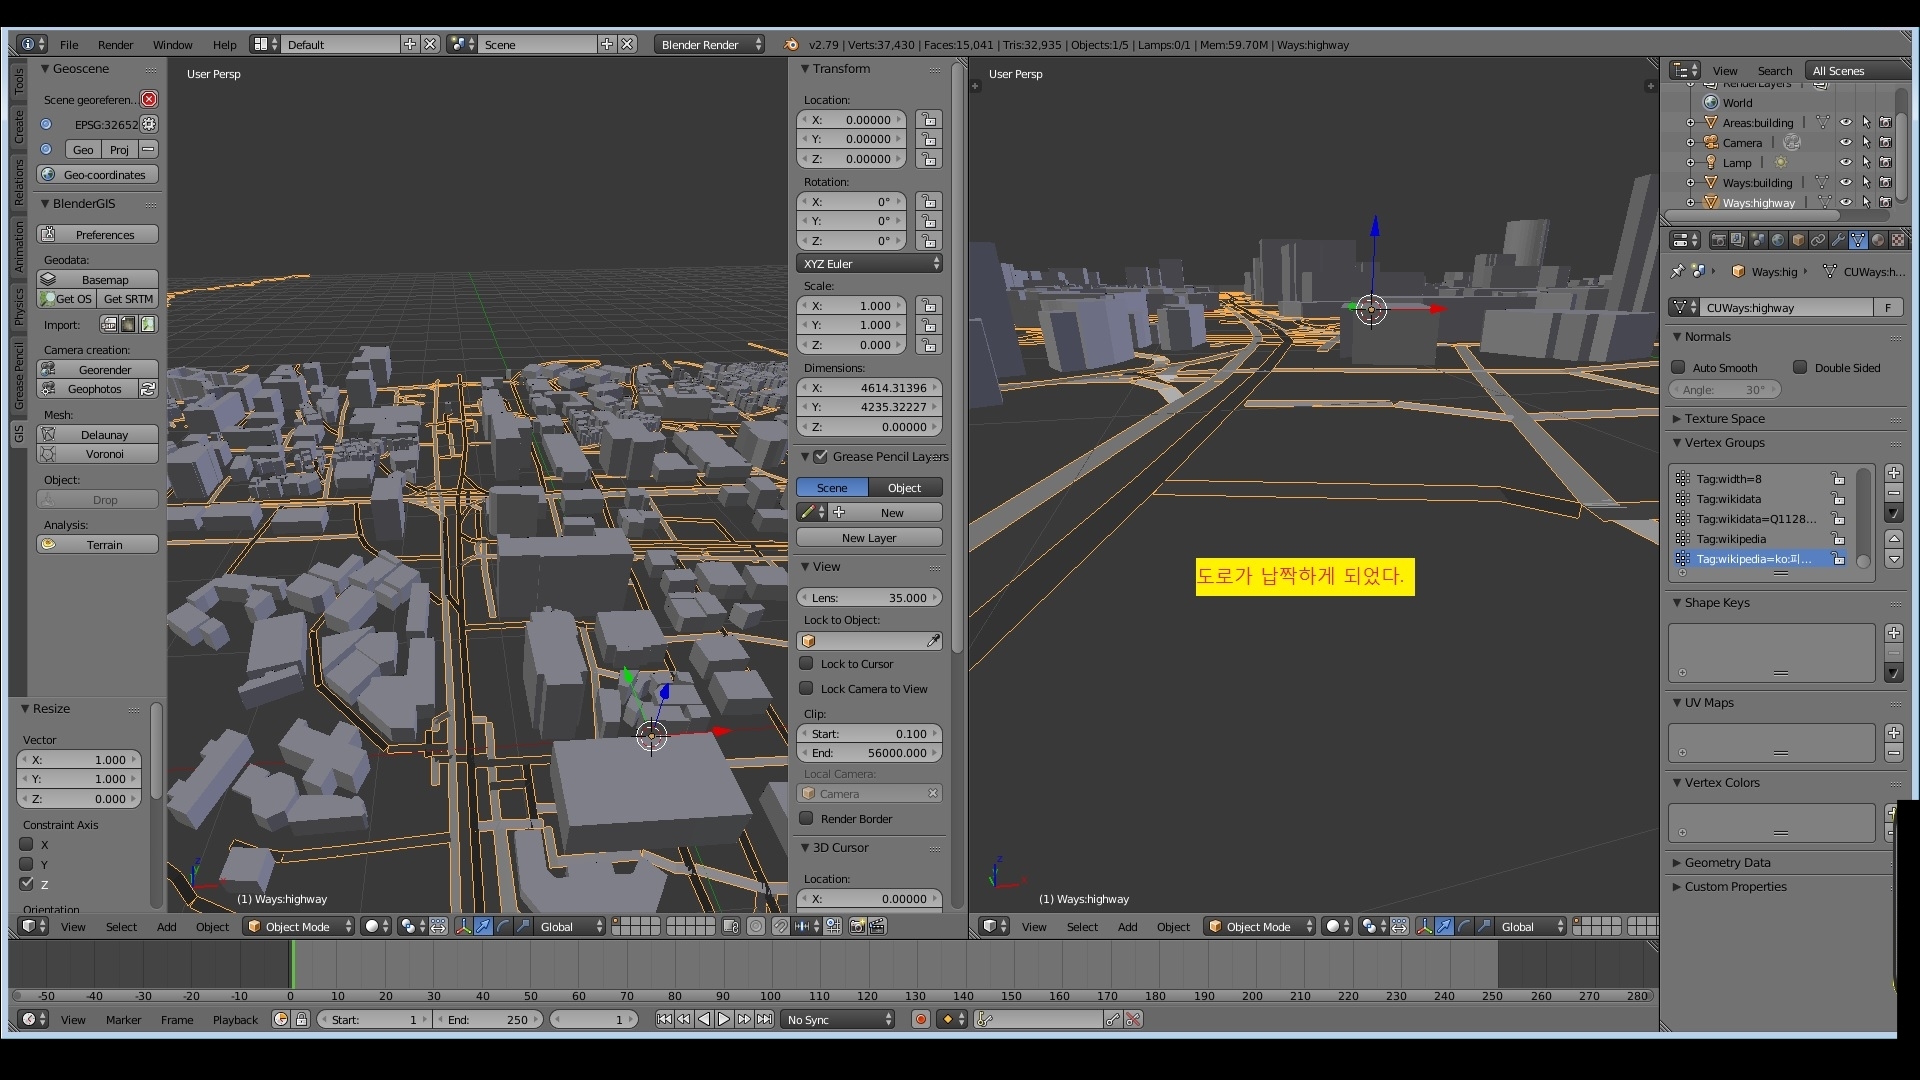Jump to first frame in timeline
Image resolution: width=1920 pixels, height=1080 pixels.
tap(664, 1019)
